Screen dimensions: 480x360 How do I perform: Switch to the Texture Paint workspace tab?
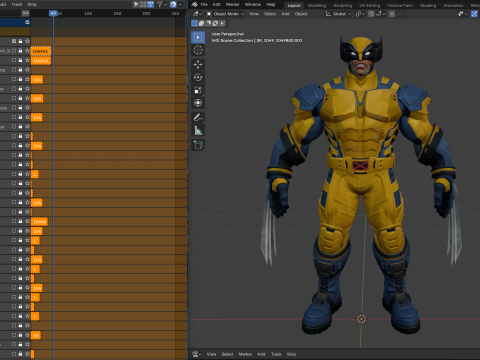click(x=400, y=5)
